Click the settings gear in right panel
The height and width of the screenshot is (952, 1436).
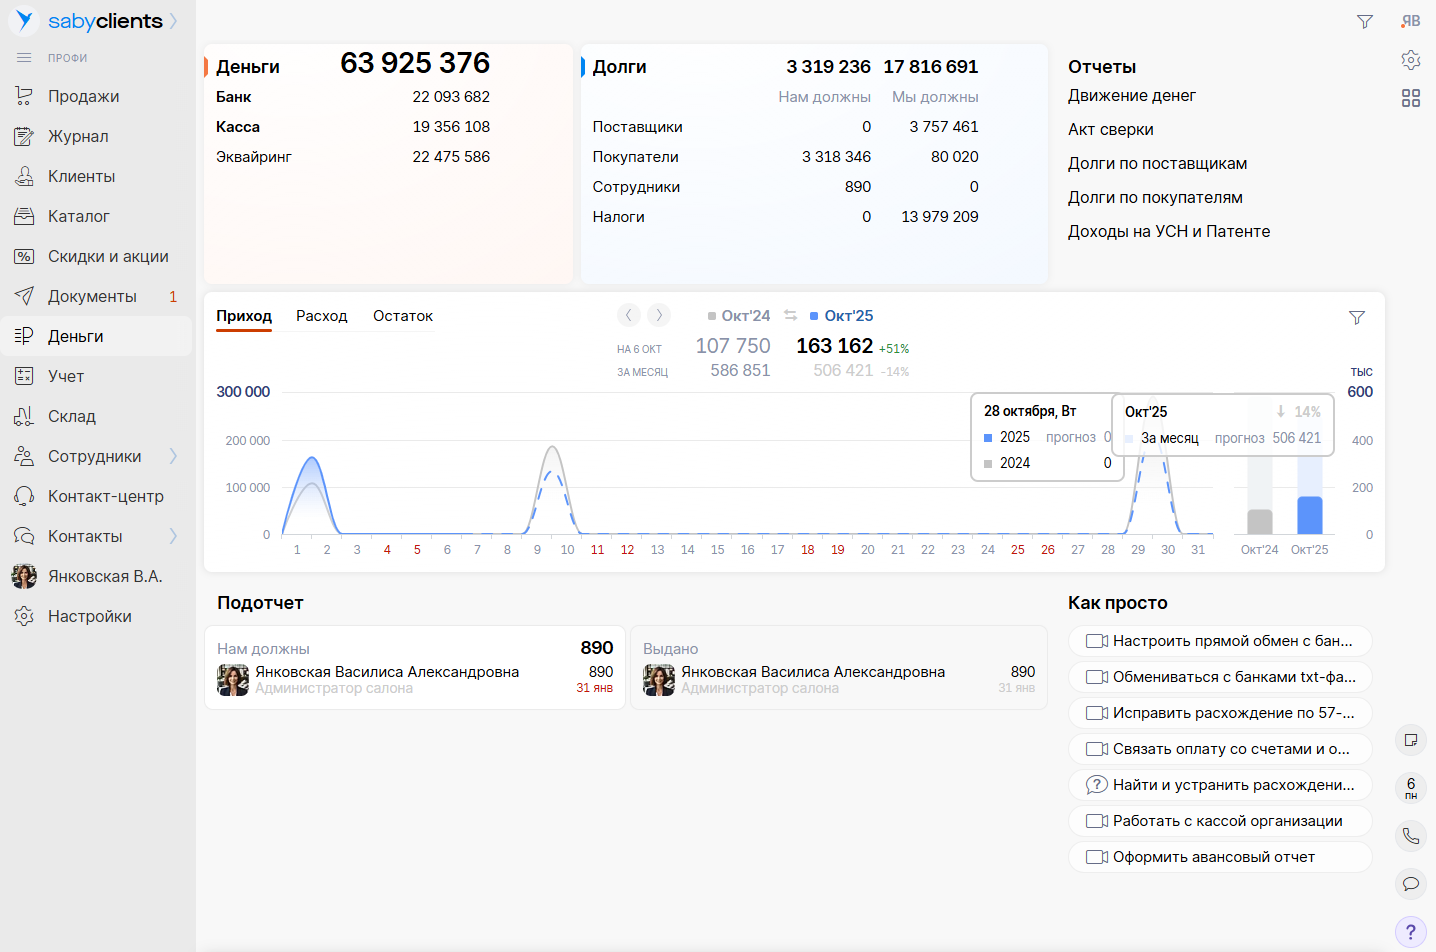tap(1411, 60)
